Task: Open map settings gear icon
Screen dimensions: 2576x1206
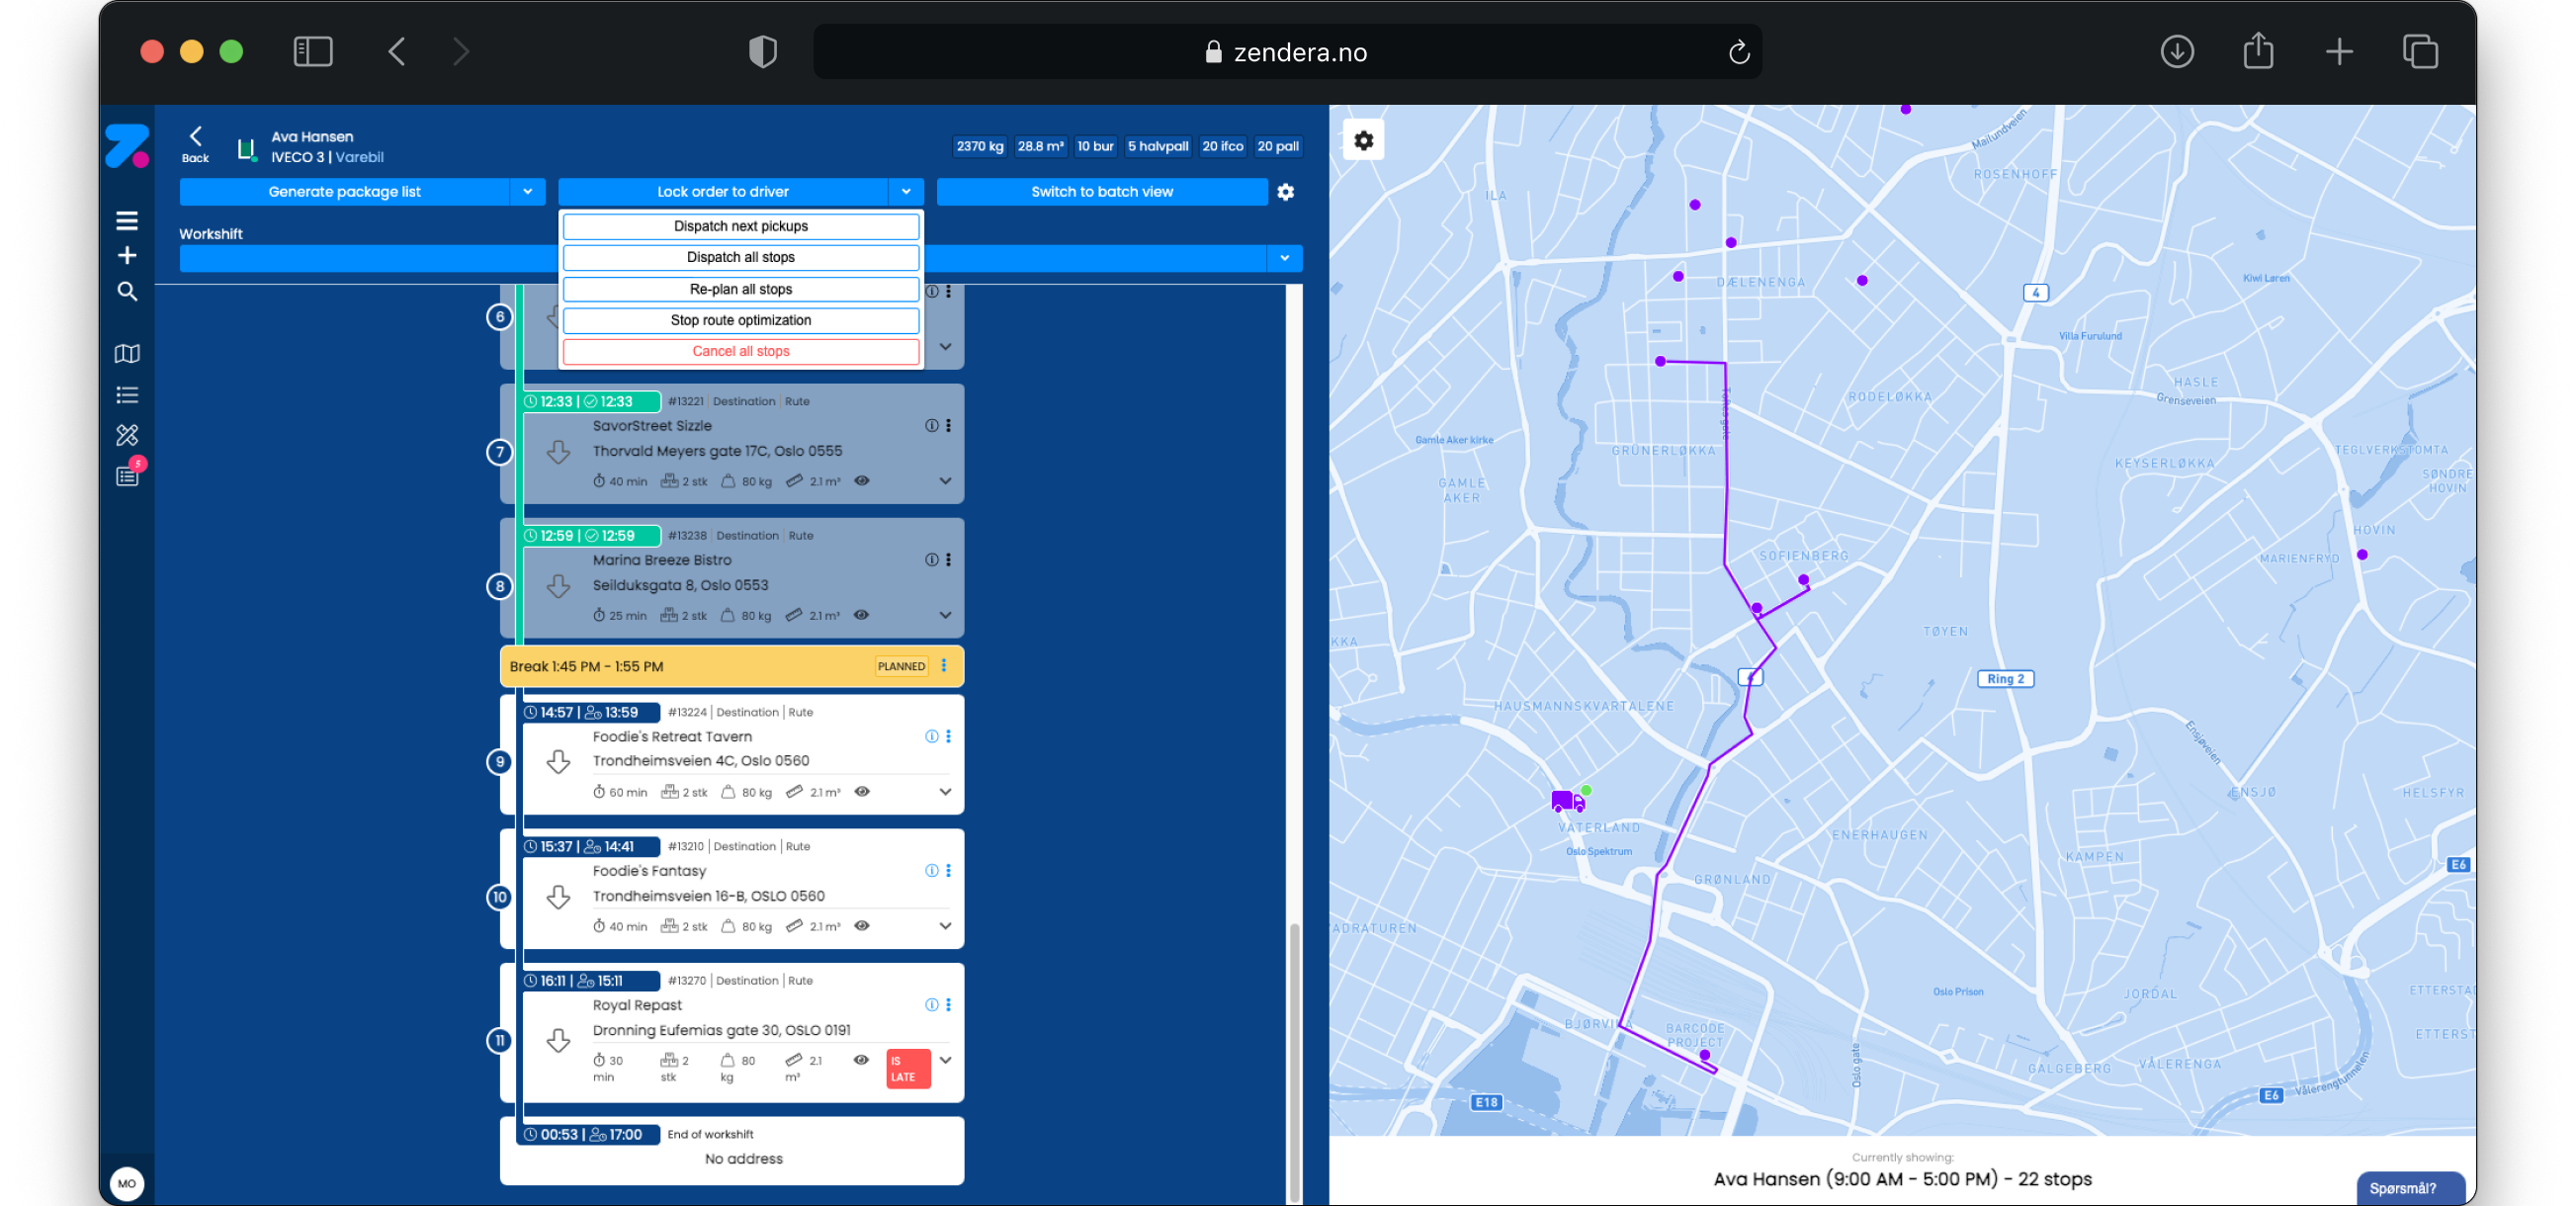Action: (1363, 141)
